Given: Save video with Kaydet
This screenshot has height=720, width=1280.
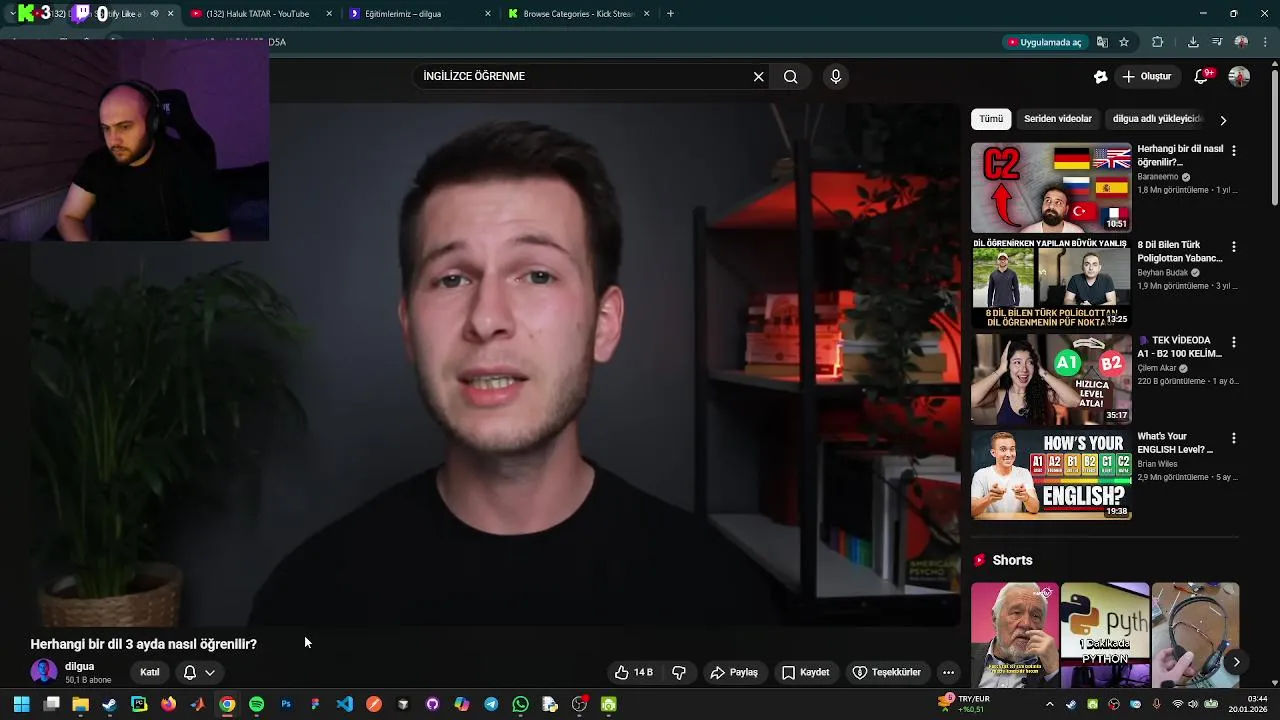Looking at the screenshot, I should click(x=806, y=673).
